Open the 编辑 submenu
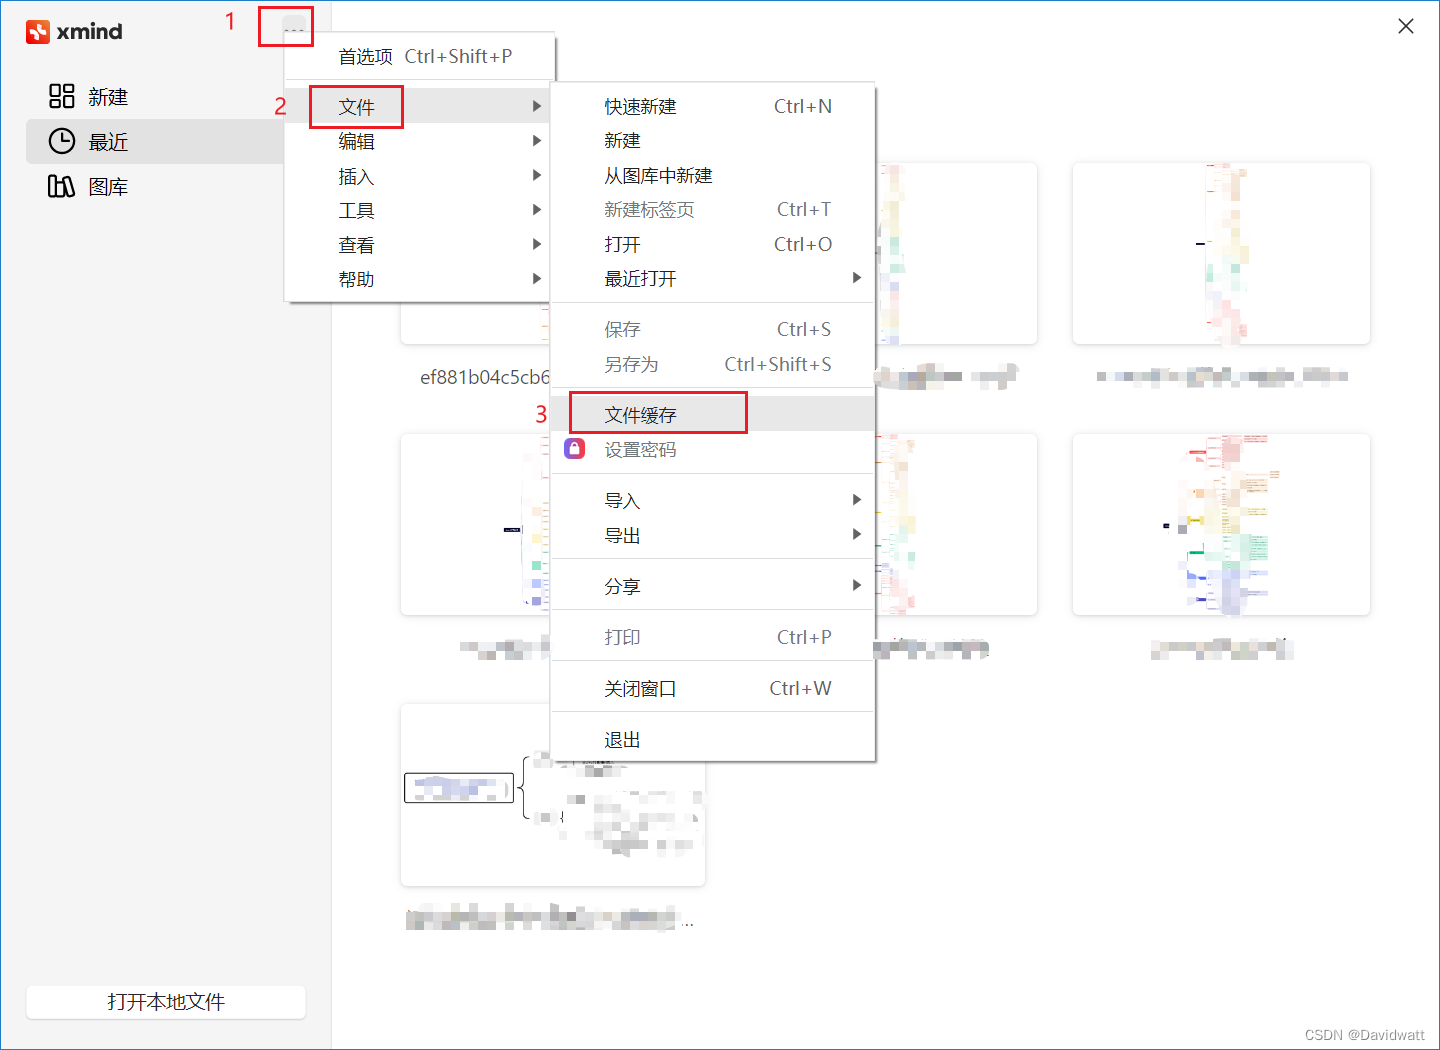1440x1050 pixels. point(418,141)
